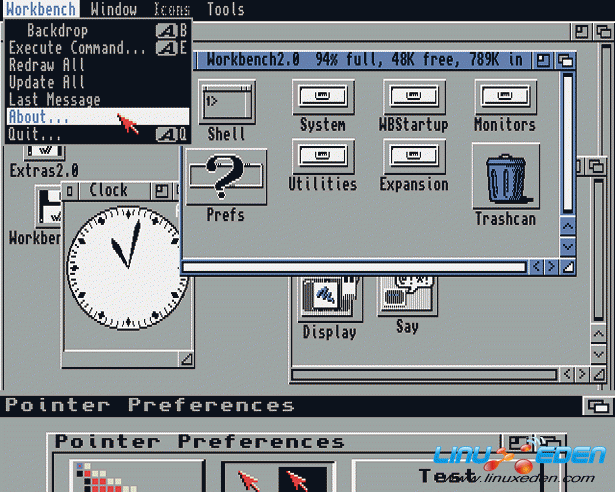Screen dimensions: 615x492
Task: Open the Monitors drawer
Action: click(505, 97)
